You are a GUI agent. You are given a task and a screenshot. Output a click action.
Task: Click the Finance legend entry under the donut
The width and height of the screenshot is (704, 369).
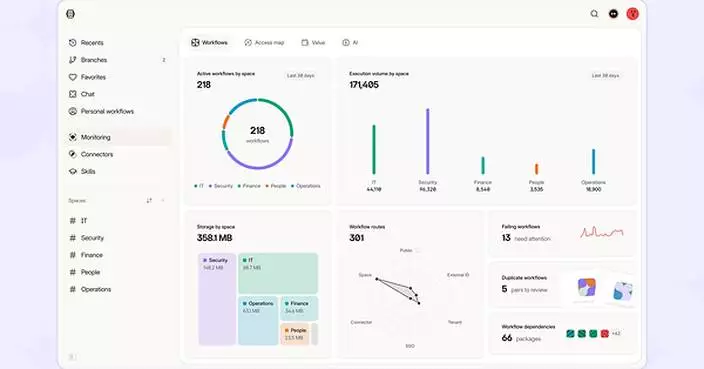tap(249, 186)
